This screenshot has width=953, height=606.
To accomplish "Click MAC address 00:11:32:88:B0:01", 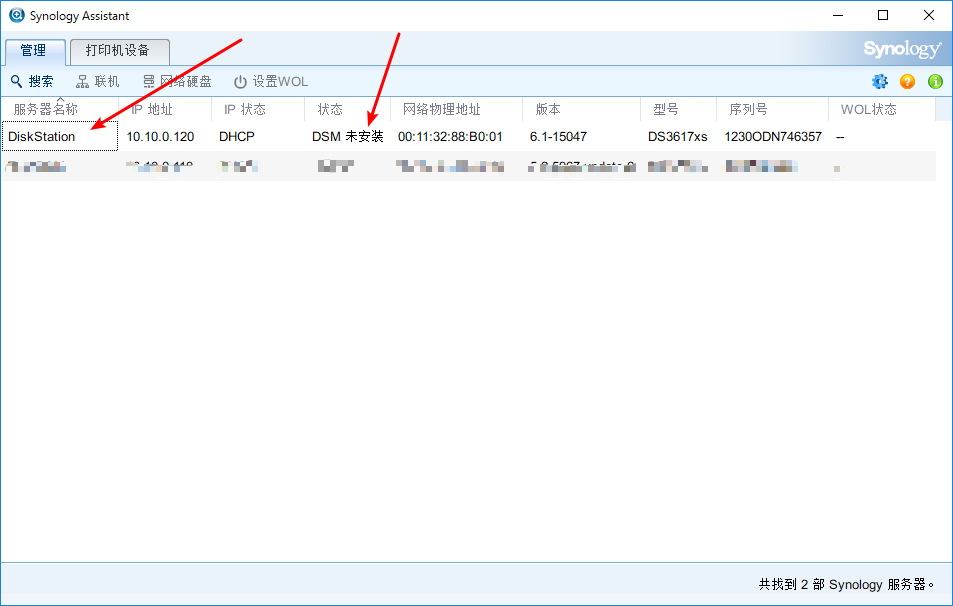I will point(450,137).
